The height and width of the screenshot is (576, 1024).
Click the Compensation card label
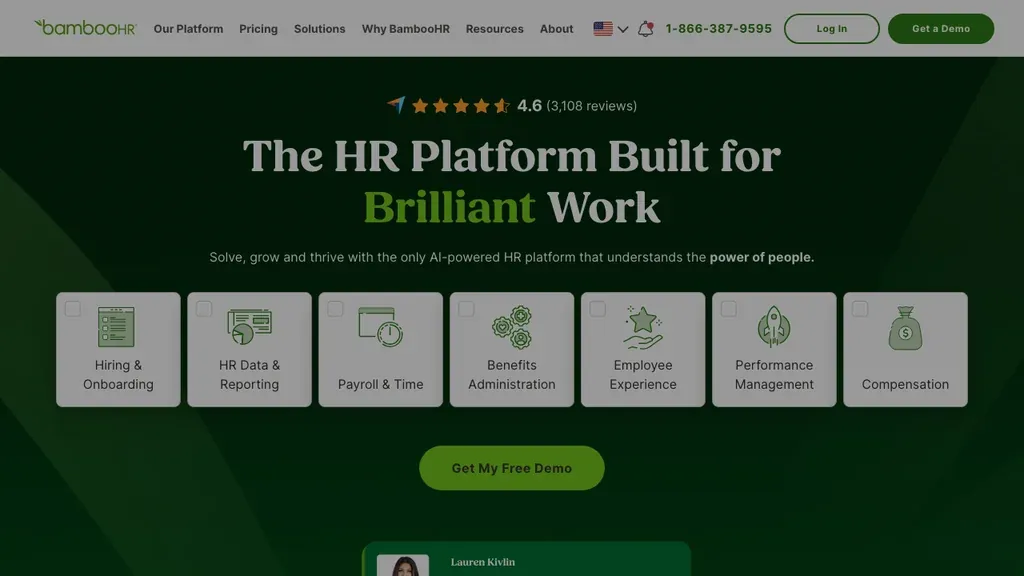[905, 384]
